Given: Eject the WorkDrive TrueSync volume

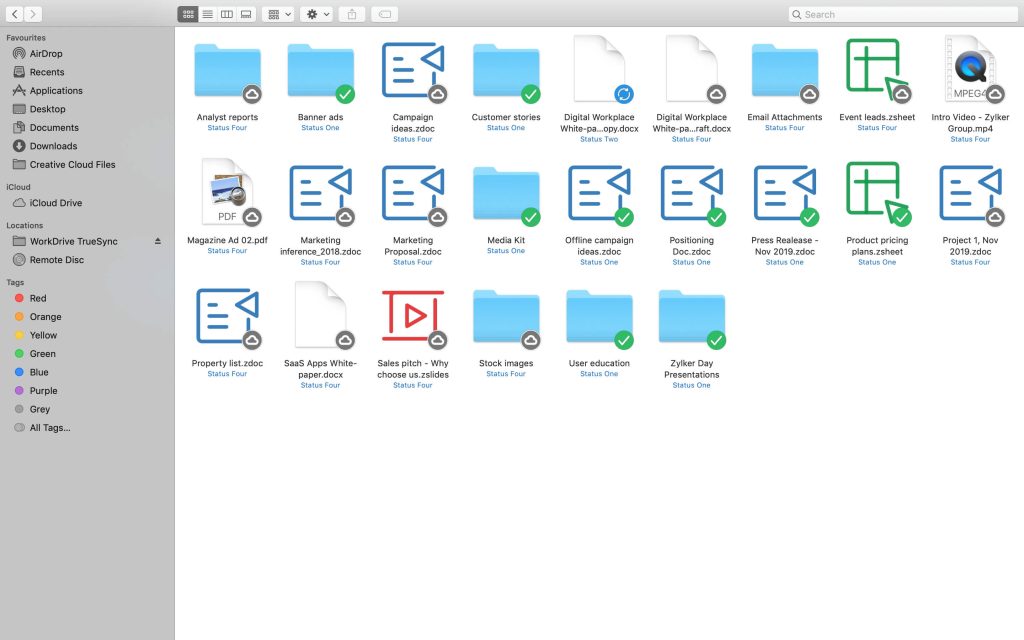Looking at the screenshot, I should (x=157, y=242).
